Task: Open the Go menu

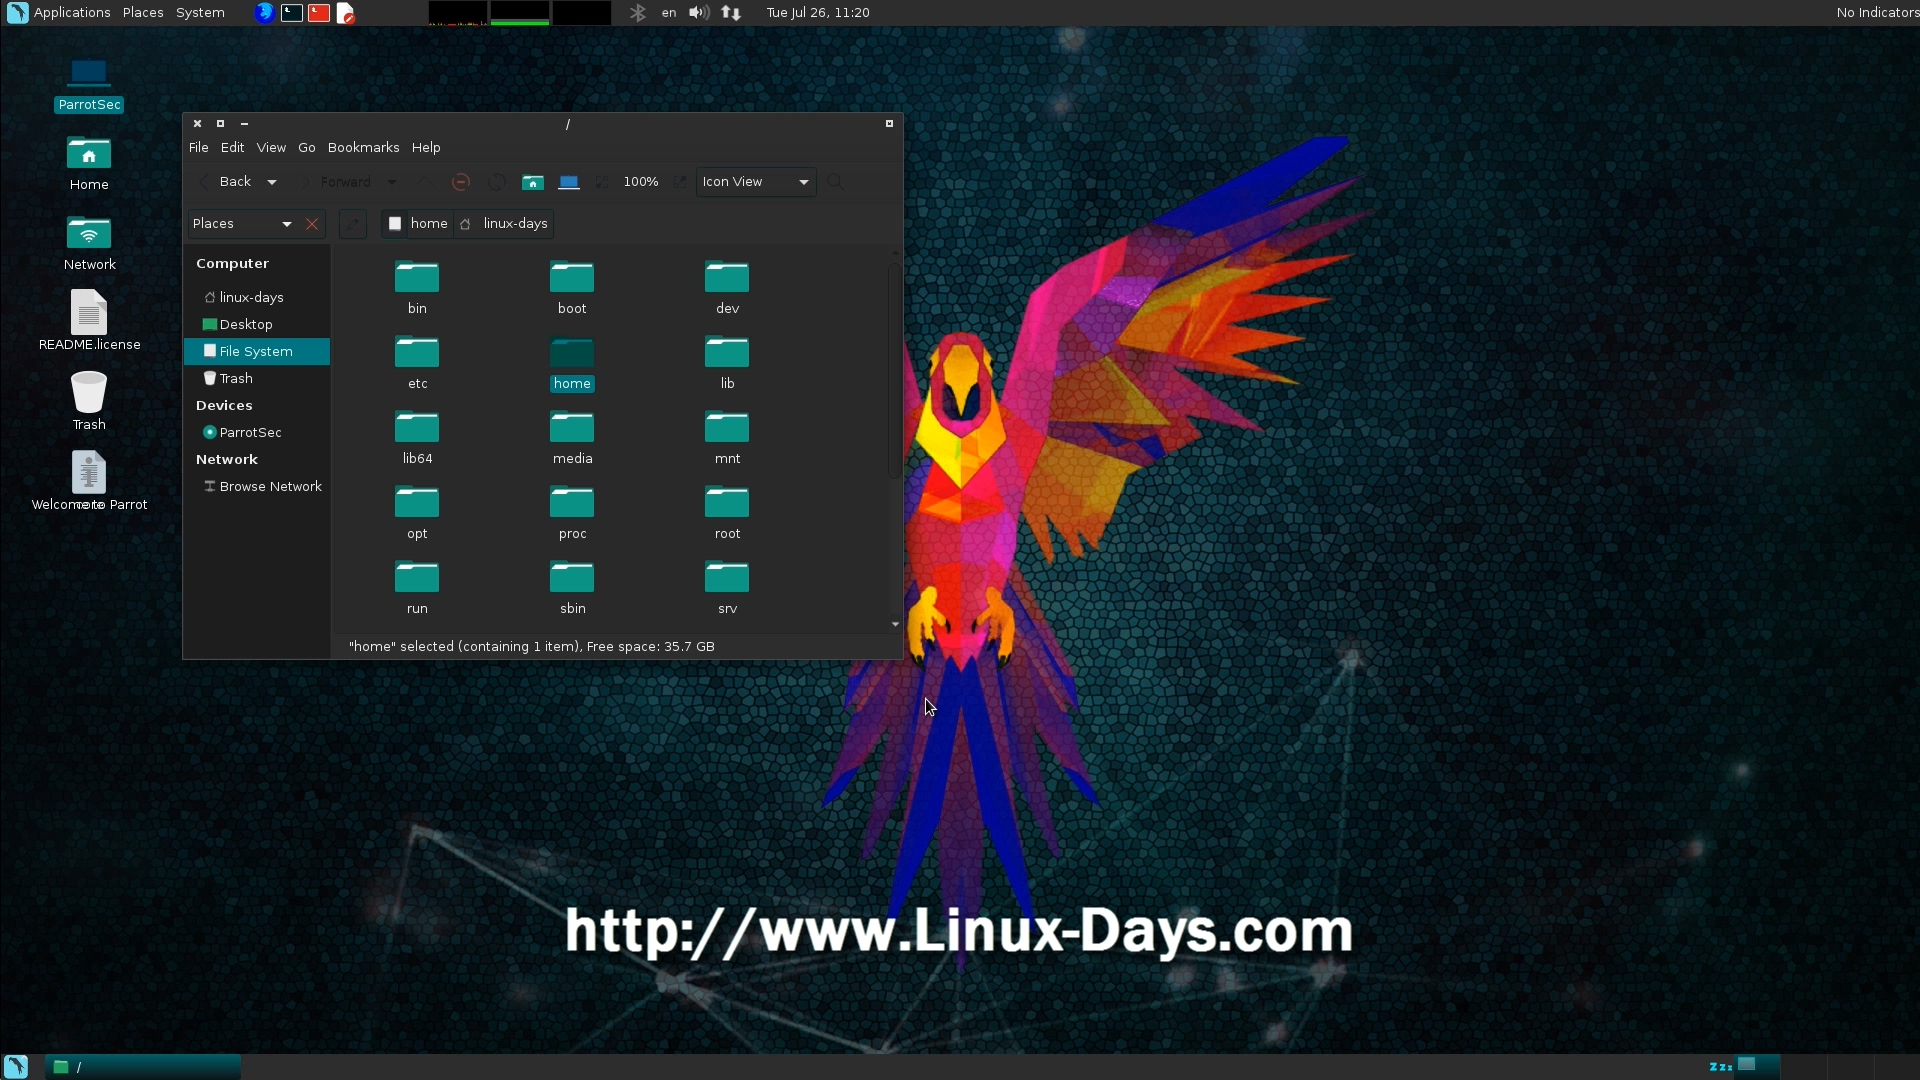Action: click(x=307, y=147)
